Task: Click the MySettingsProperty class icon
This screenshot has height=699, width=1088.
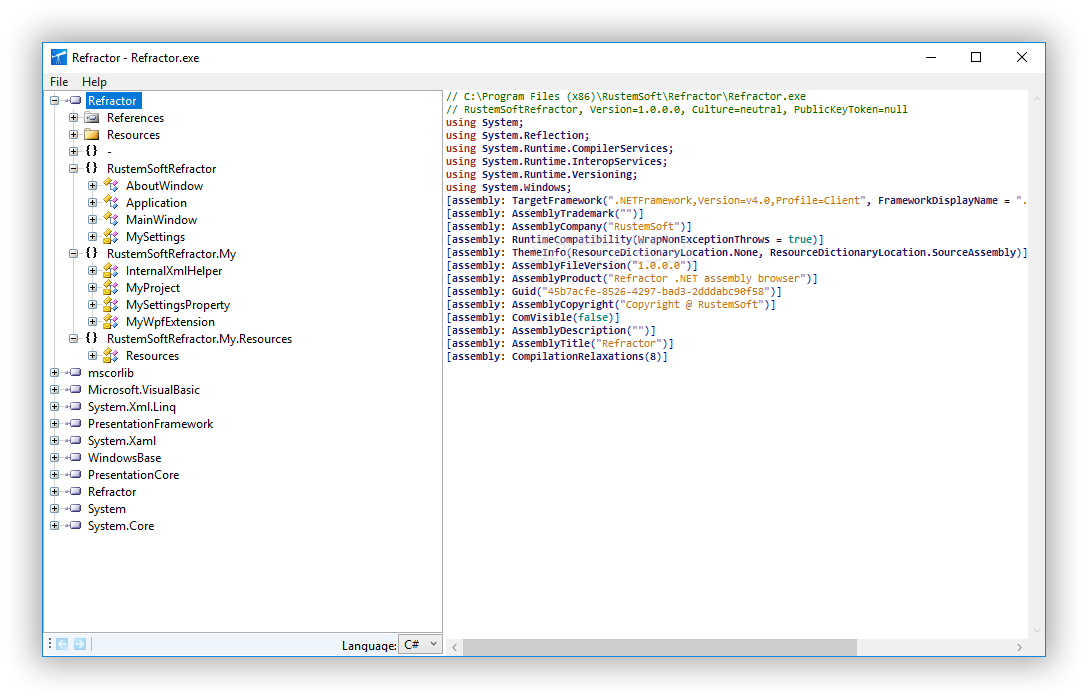Action: [x=111, y=305]
